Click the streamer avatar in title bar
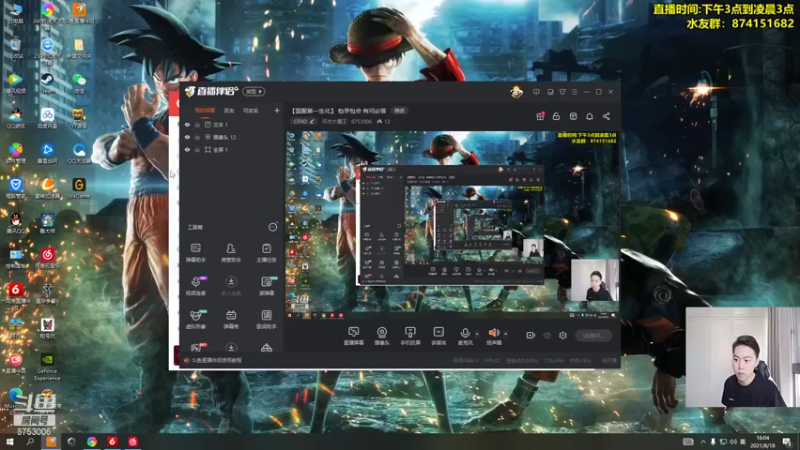Viewport: 800px width, 450px height. tap(516, 92)
